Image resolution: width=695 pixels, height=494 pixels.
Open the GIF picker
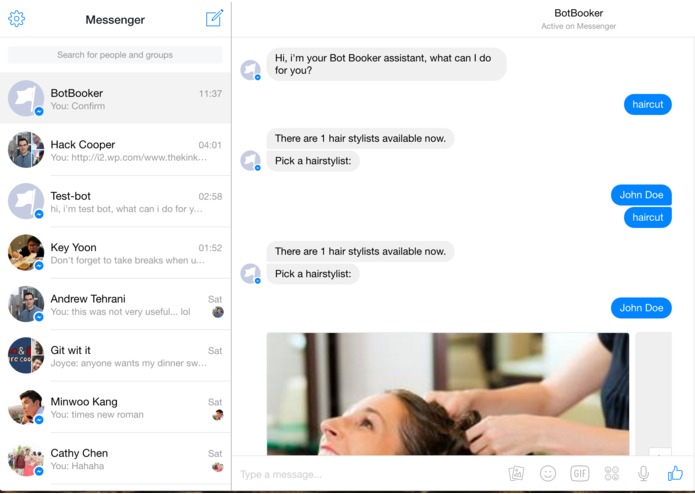click(580, 474)
